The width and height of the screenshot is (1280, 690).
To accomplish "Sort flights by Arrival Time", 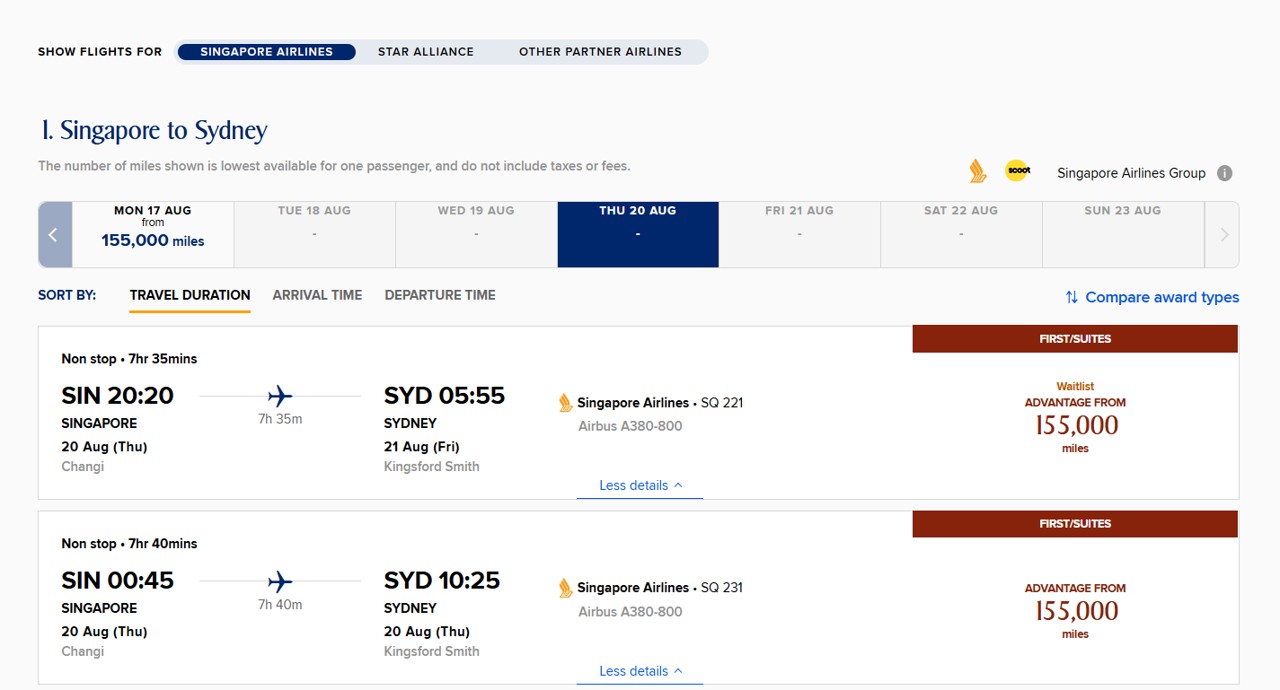I will pos(317,295).
